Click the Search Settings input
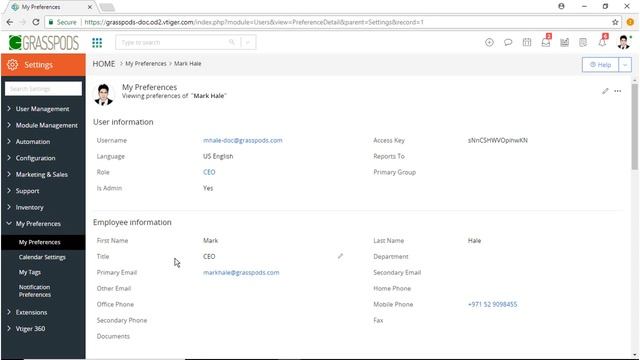 (x=43, y=89)
